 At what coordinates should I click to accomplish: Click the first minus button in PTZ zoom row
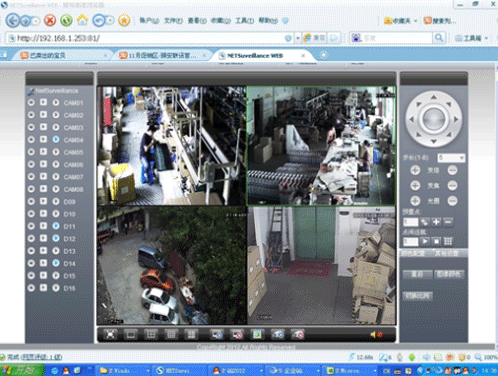452,170
